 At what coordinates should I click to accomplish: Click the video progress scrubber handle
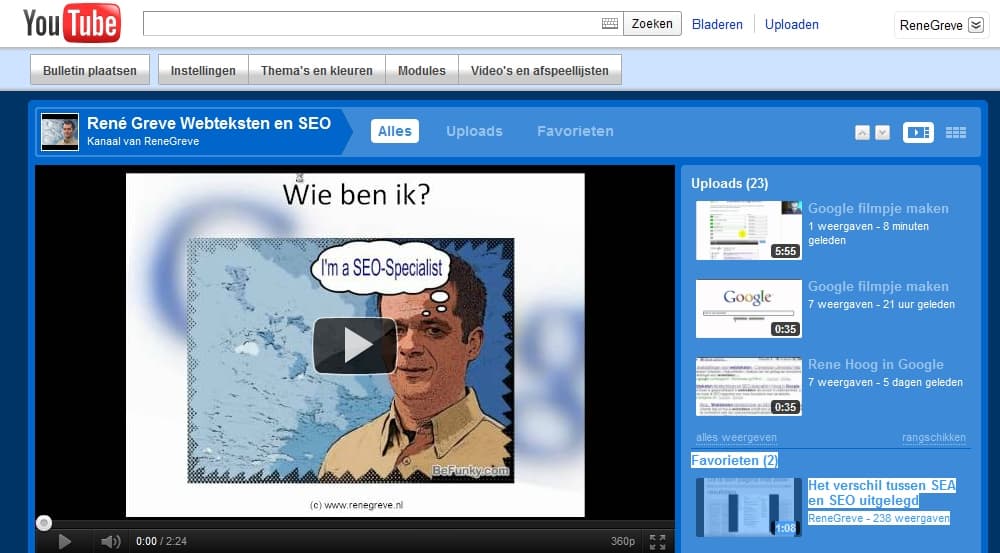coord(44,524)
